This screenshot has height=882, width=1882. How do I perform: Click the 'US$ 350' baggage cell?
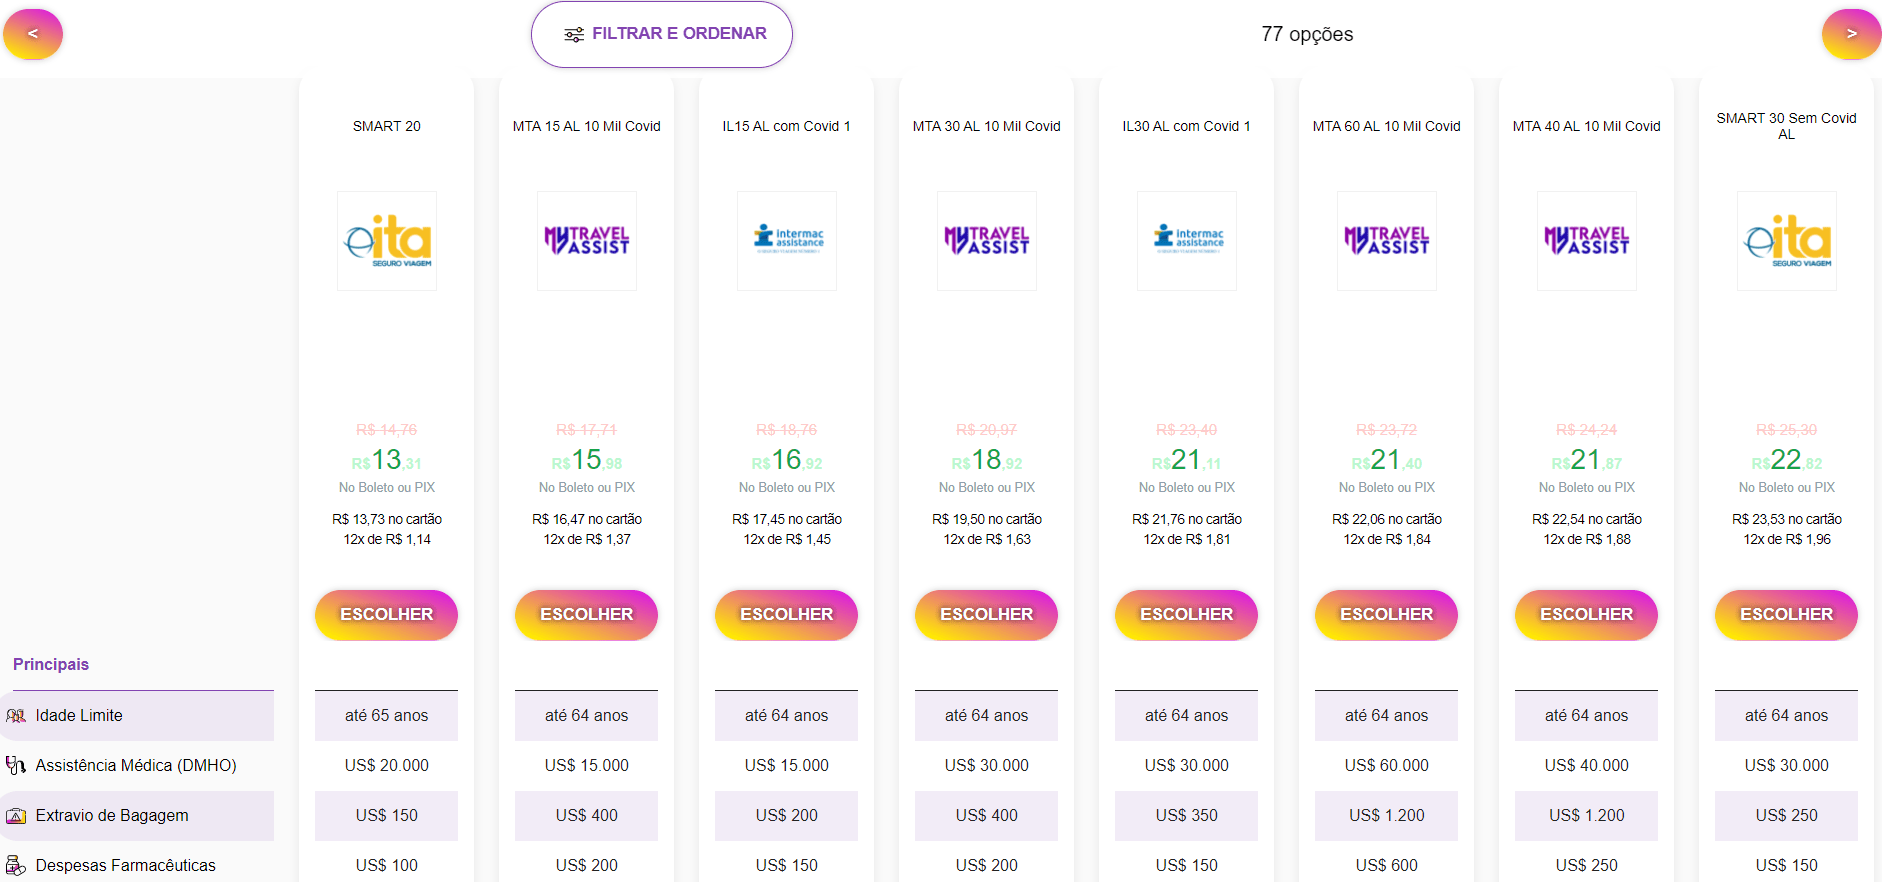(x=1187, y=816)
